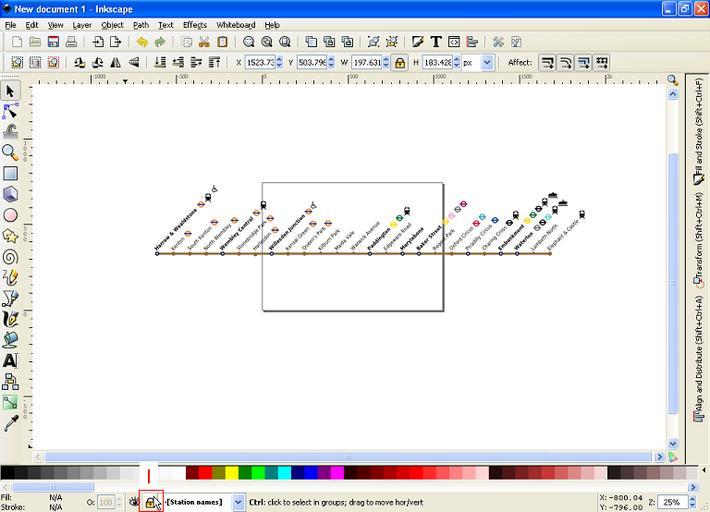Click the Import icon
The image size is (710, 512).
click(x=98, y=42)
